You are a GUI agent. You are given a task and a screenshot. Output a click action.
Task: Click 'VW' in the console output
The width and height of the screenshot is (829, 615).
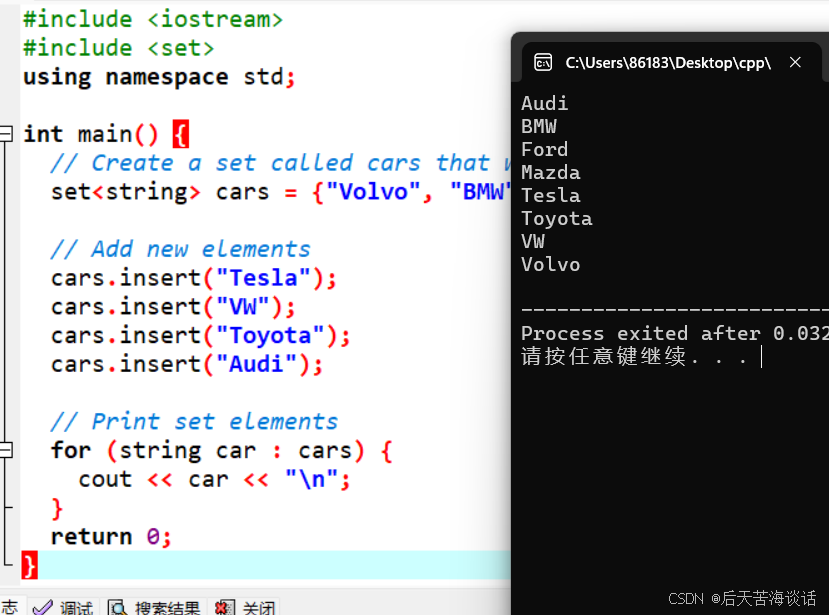(x=533, y=242)
